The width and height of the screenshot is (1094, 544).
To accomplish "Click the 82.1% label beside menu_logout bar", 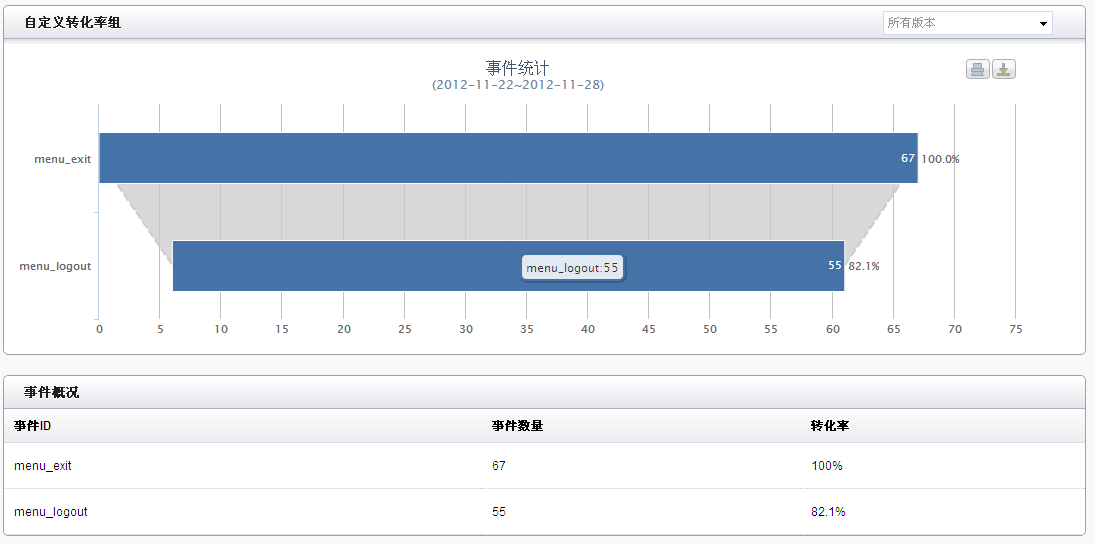I will [x=864, y=266].
